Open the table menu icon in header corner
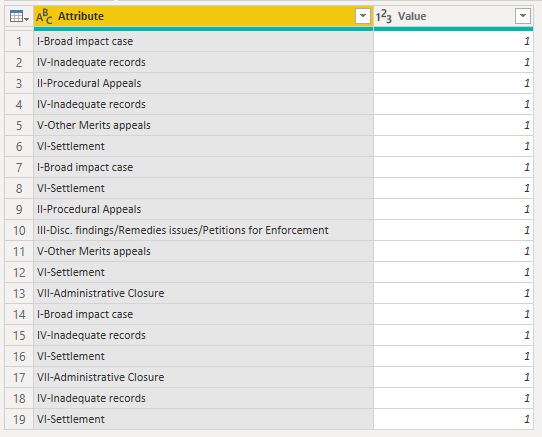542x437 pixels. tap(19, 16)
